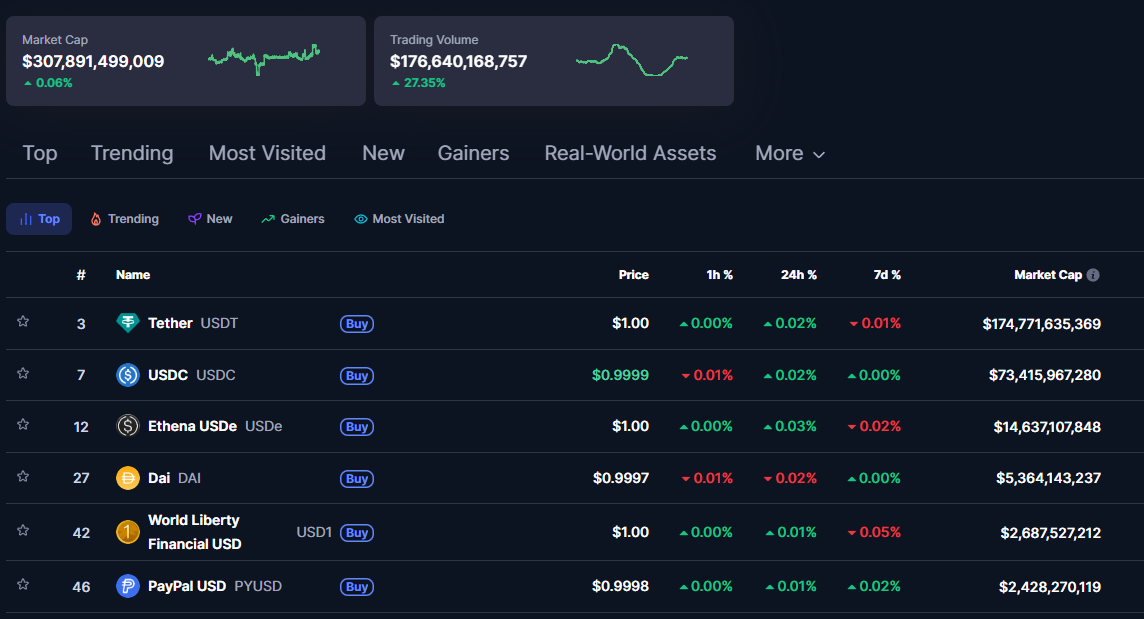Image resolution: width=1144 pixels, height=619 pixels.
Task: Star World Liberty Financial USD in watchlist
Action: (x=23, y=530)
